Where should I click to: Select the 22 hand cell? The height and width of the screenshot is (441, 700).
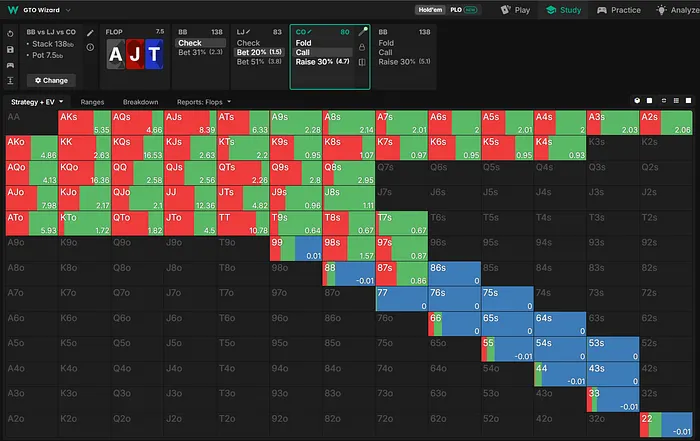click(x=666, y=424)
